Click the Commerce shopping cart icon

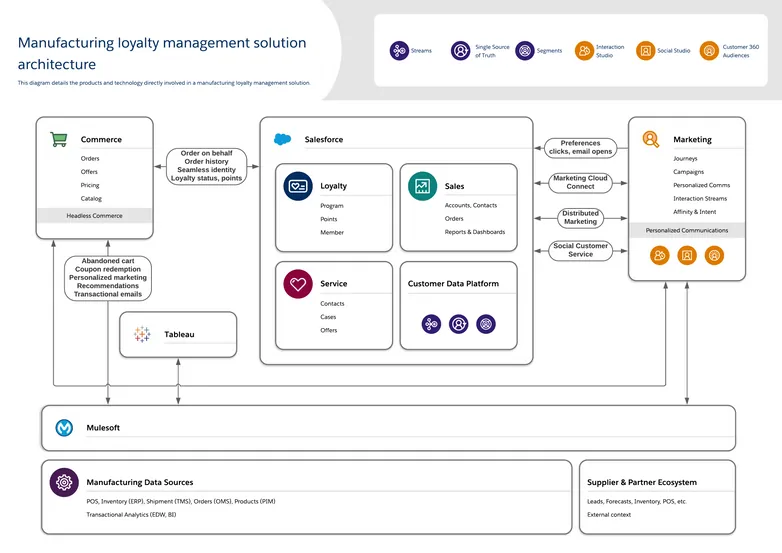(x=59, y=139)
